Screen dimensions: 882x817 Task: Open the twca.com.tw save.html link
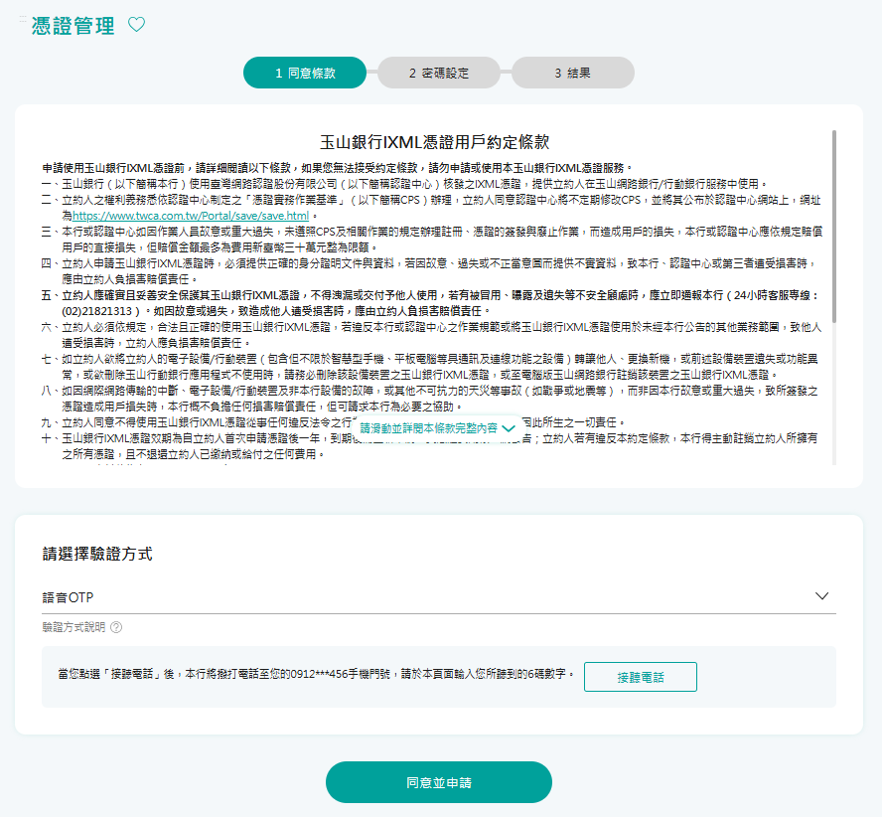191,216
